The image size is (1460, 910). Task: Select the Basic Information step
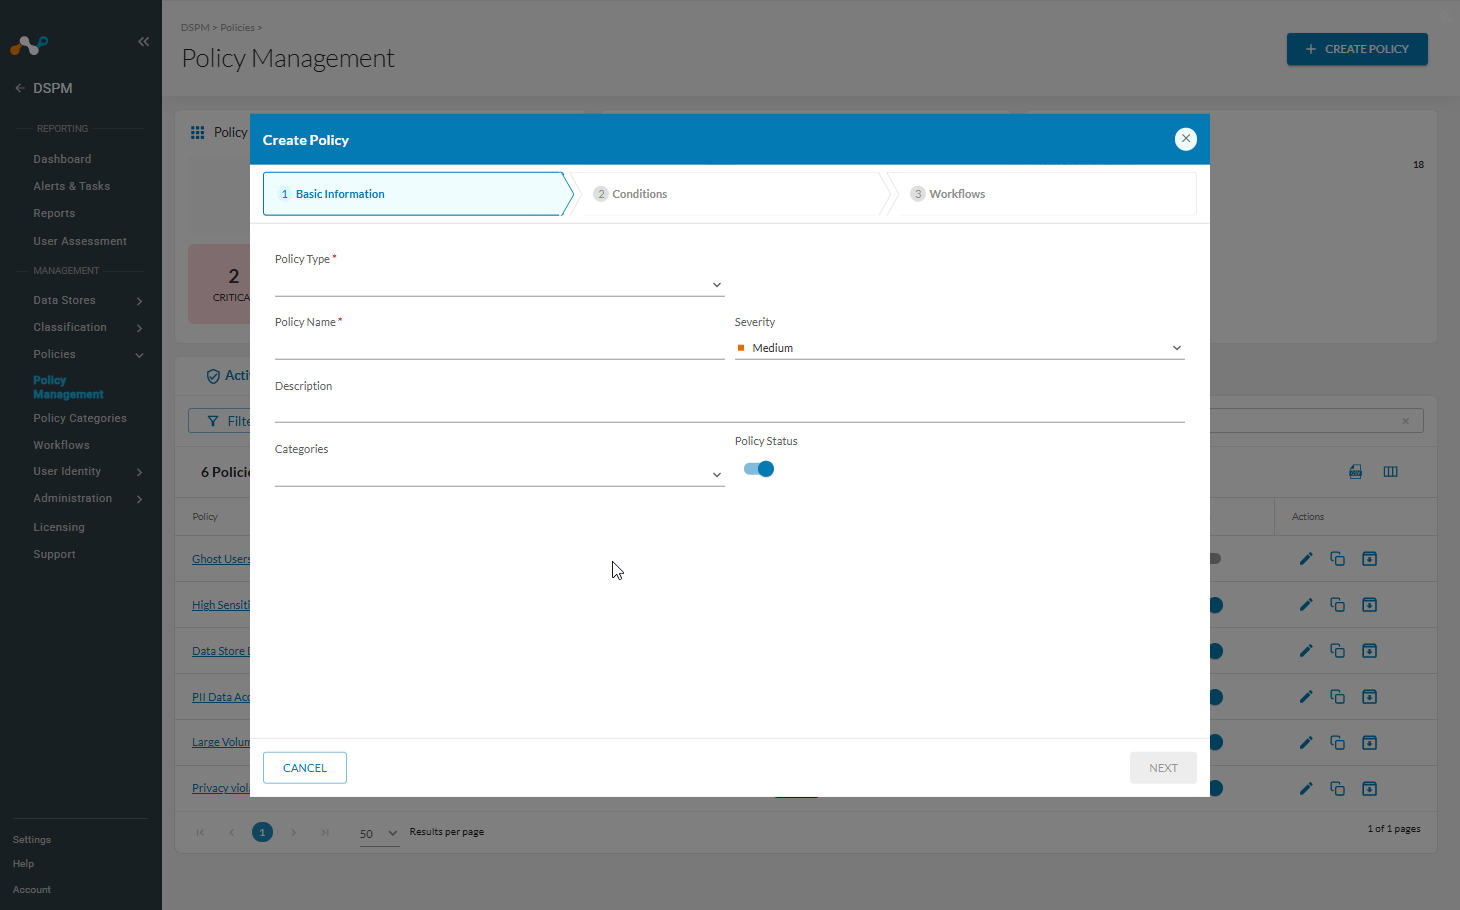[418, 194]
